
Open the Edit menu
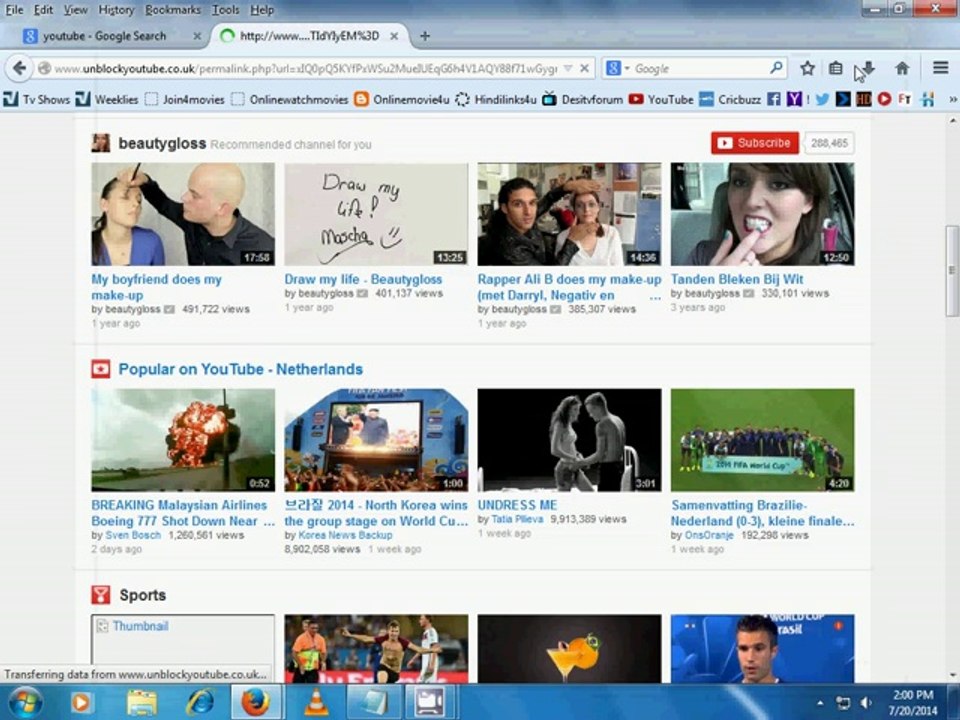(43, 10)
